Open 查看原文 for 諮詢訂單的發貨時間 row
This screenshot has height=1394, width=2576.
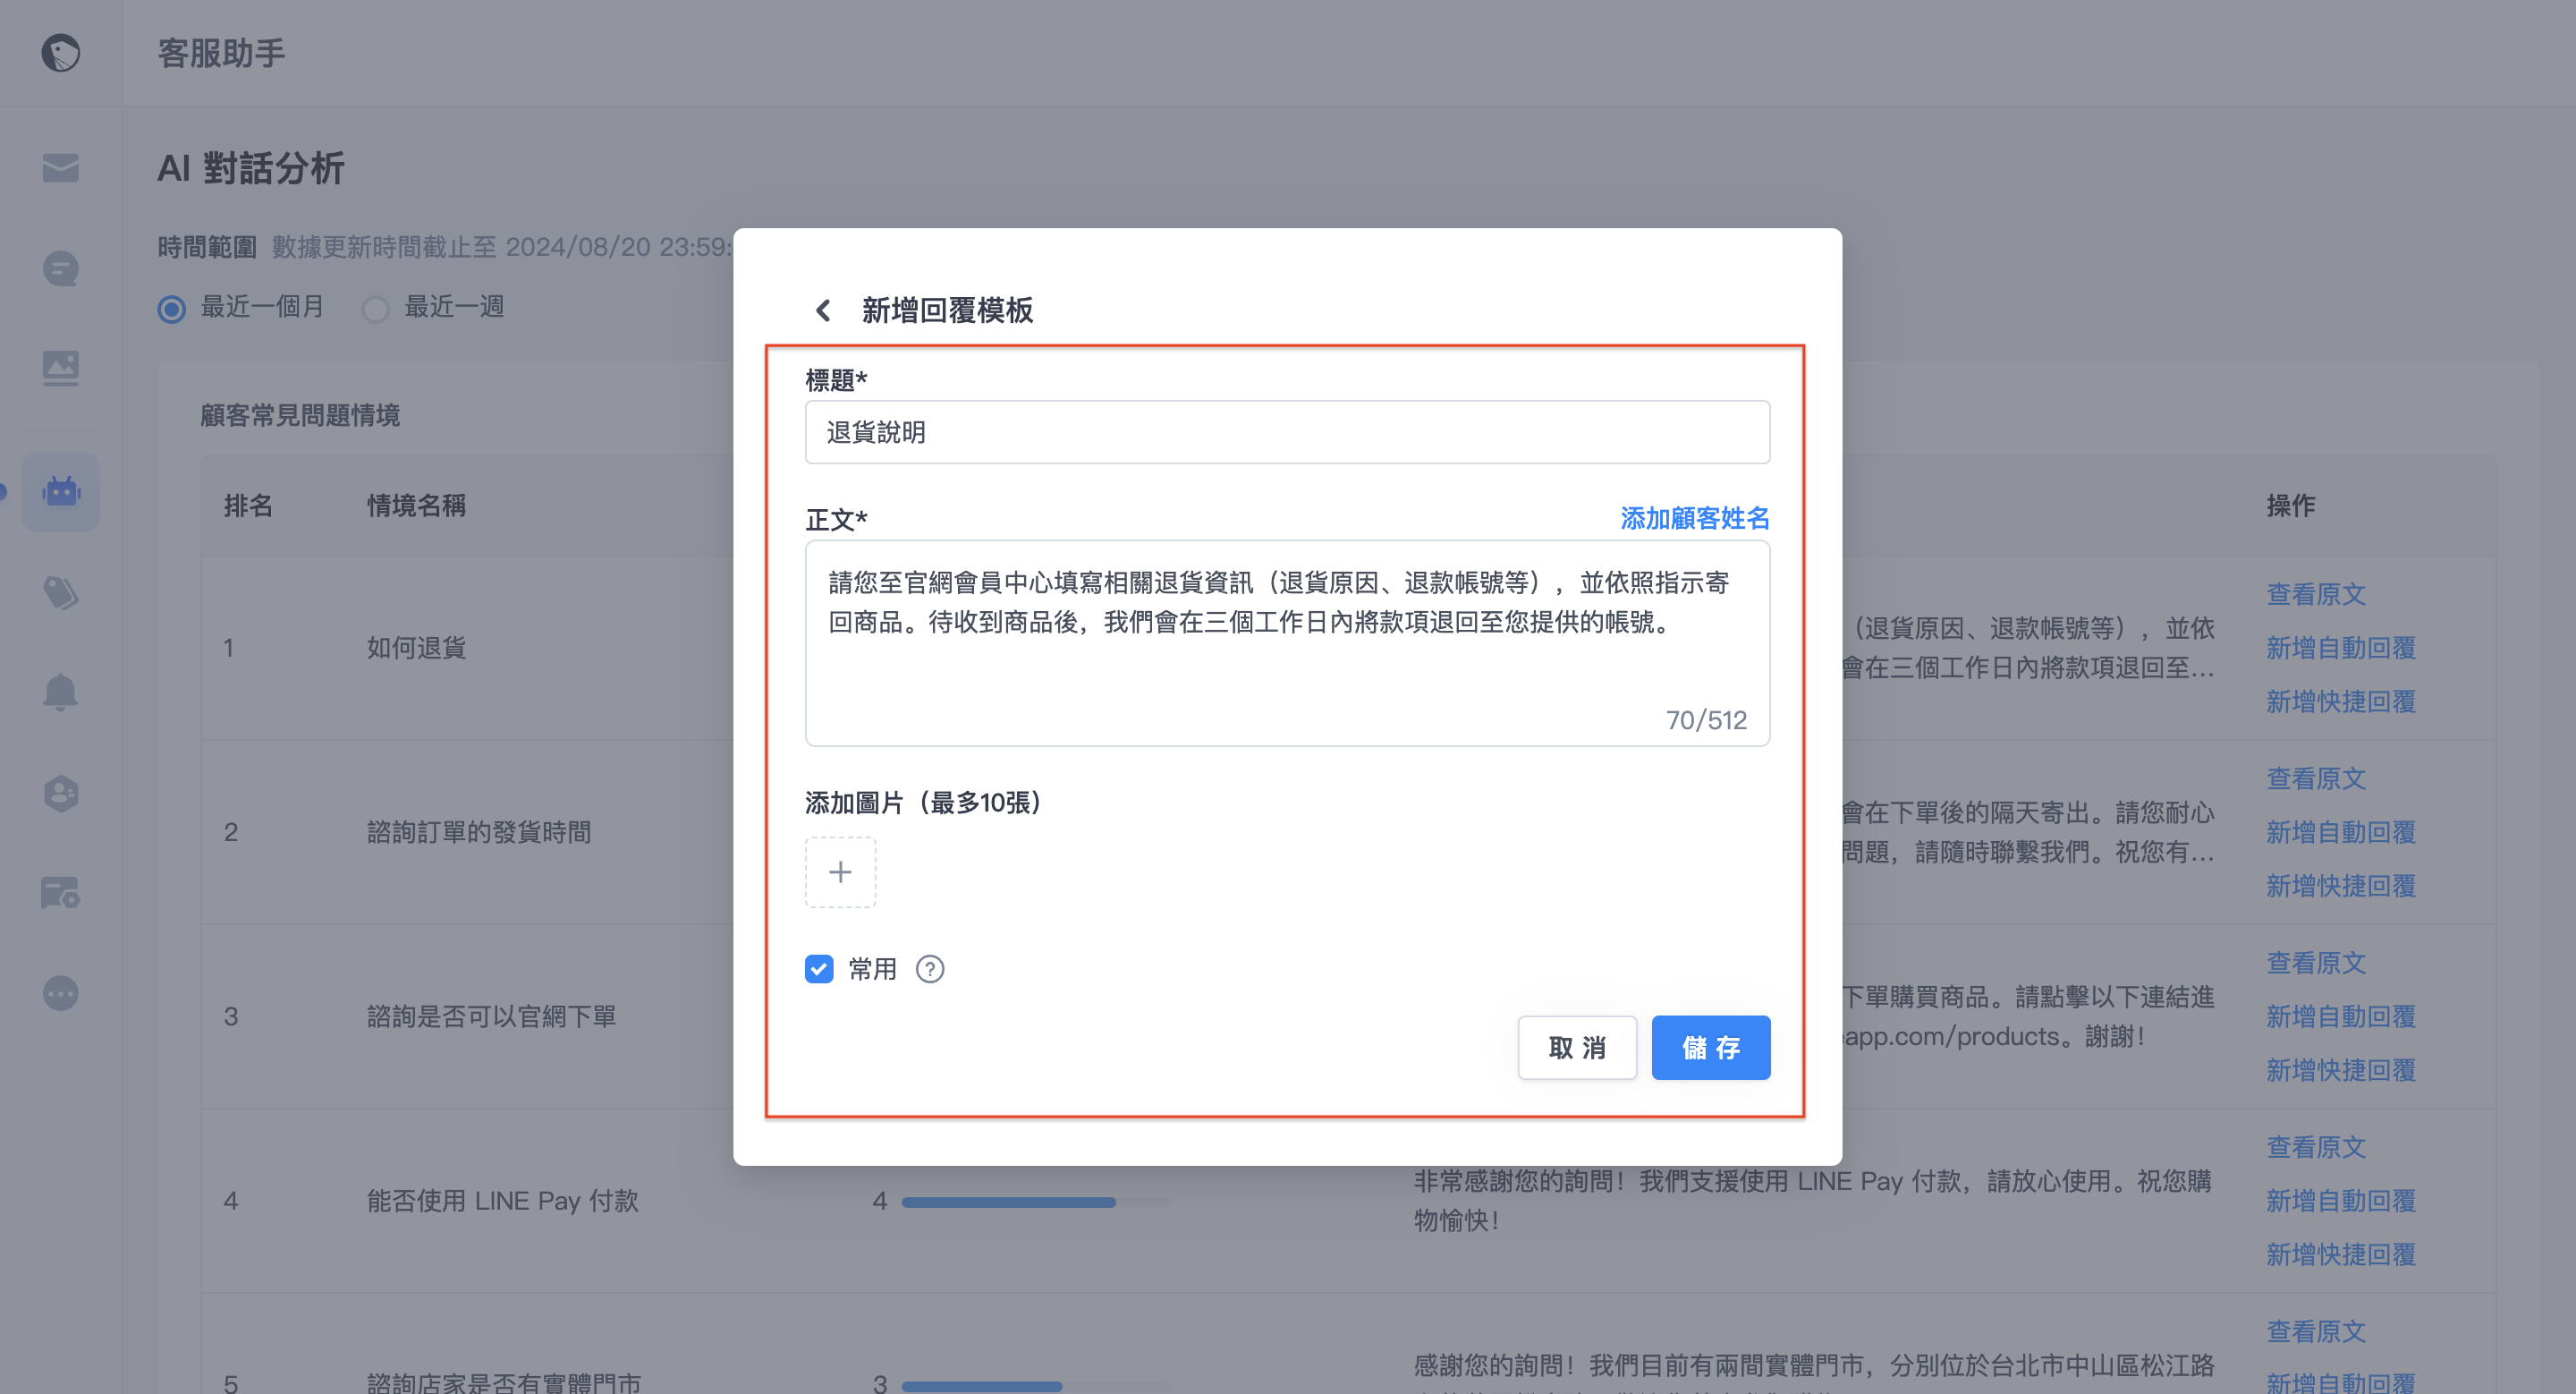2315,778
